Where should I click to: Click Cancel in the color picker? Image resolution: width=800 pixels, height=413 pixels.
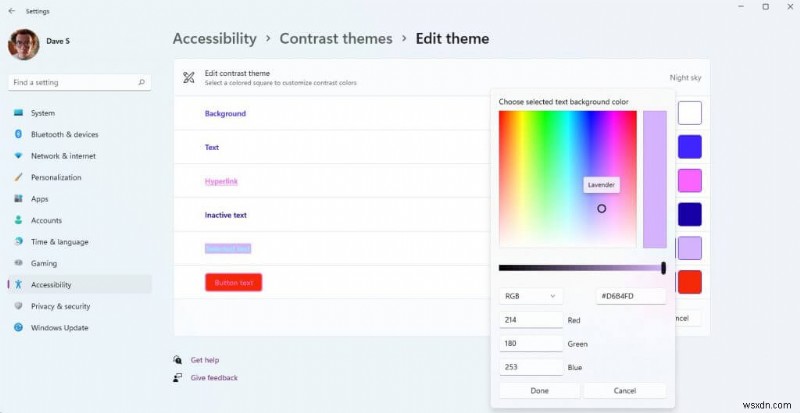[624, 391]
